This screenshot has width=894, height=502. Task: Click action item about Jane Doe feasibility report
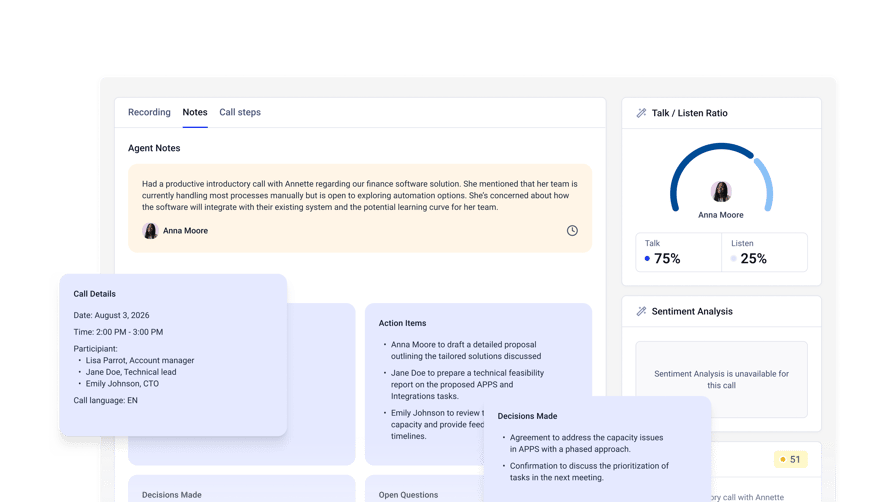(x=468, y=384)
